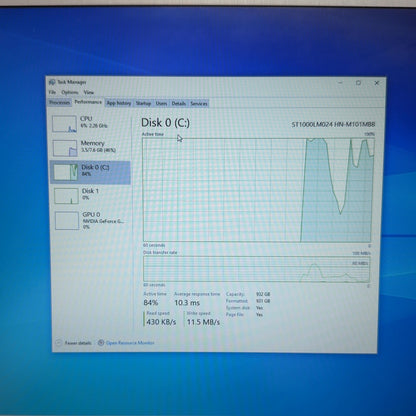Click the 10.3 ms response time value
This screenshot has width=416, height=416.
(x=187, y=303)
